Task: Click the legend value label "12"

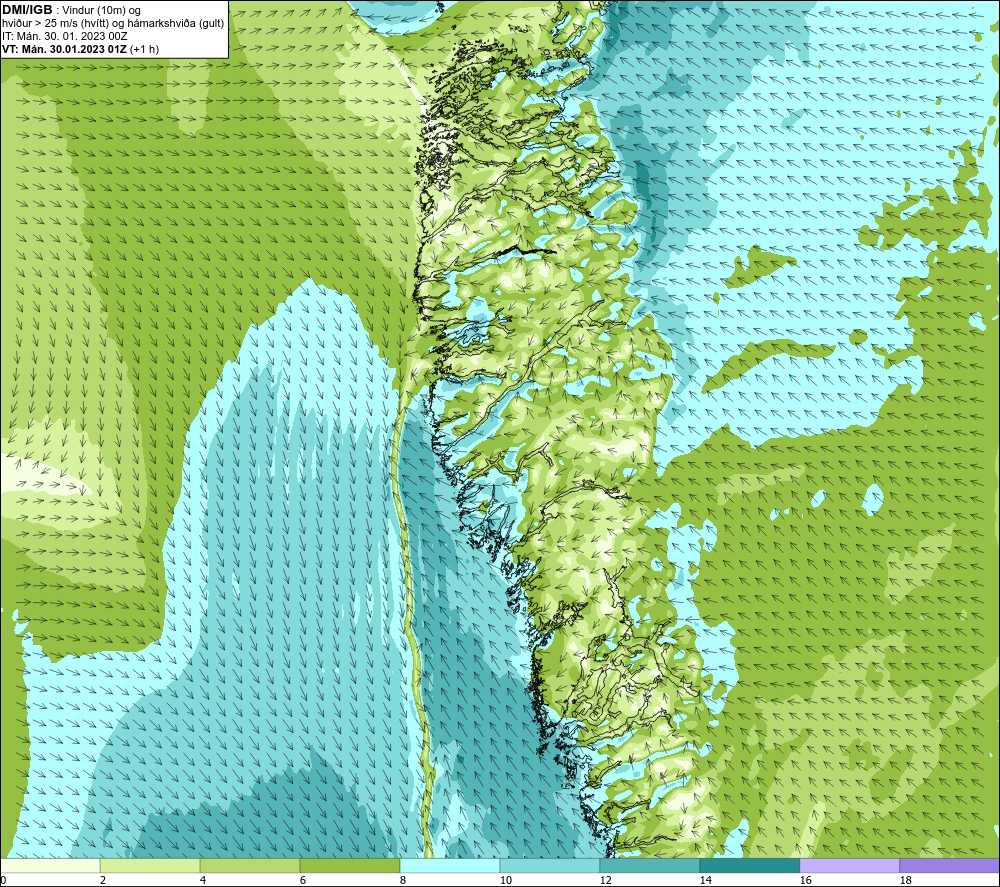Action: 605,880
